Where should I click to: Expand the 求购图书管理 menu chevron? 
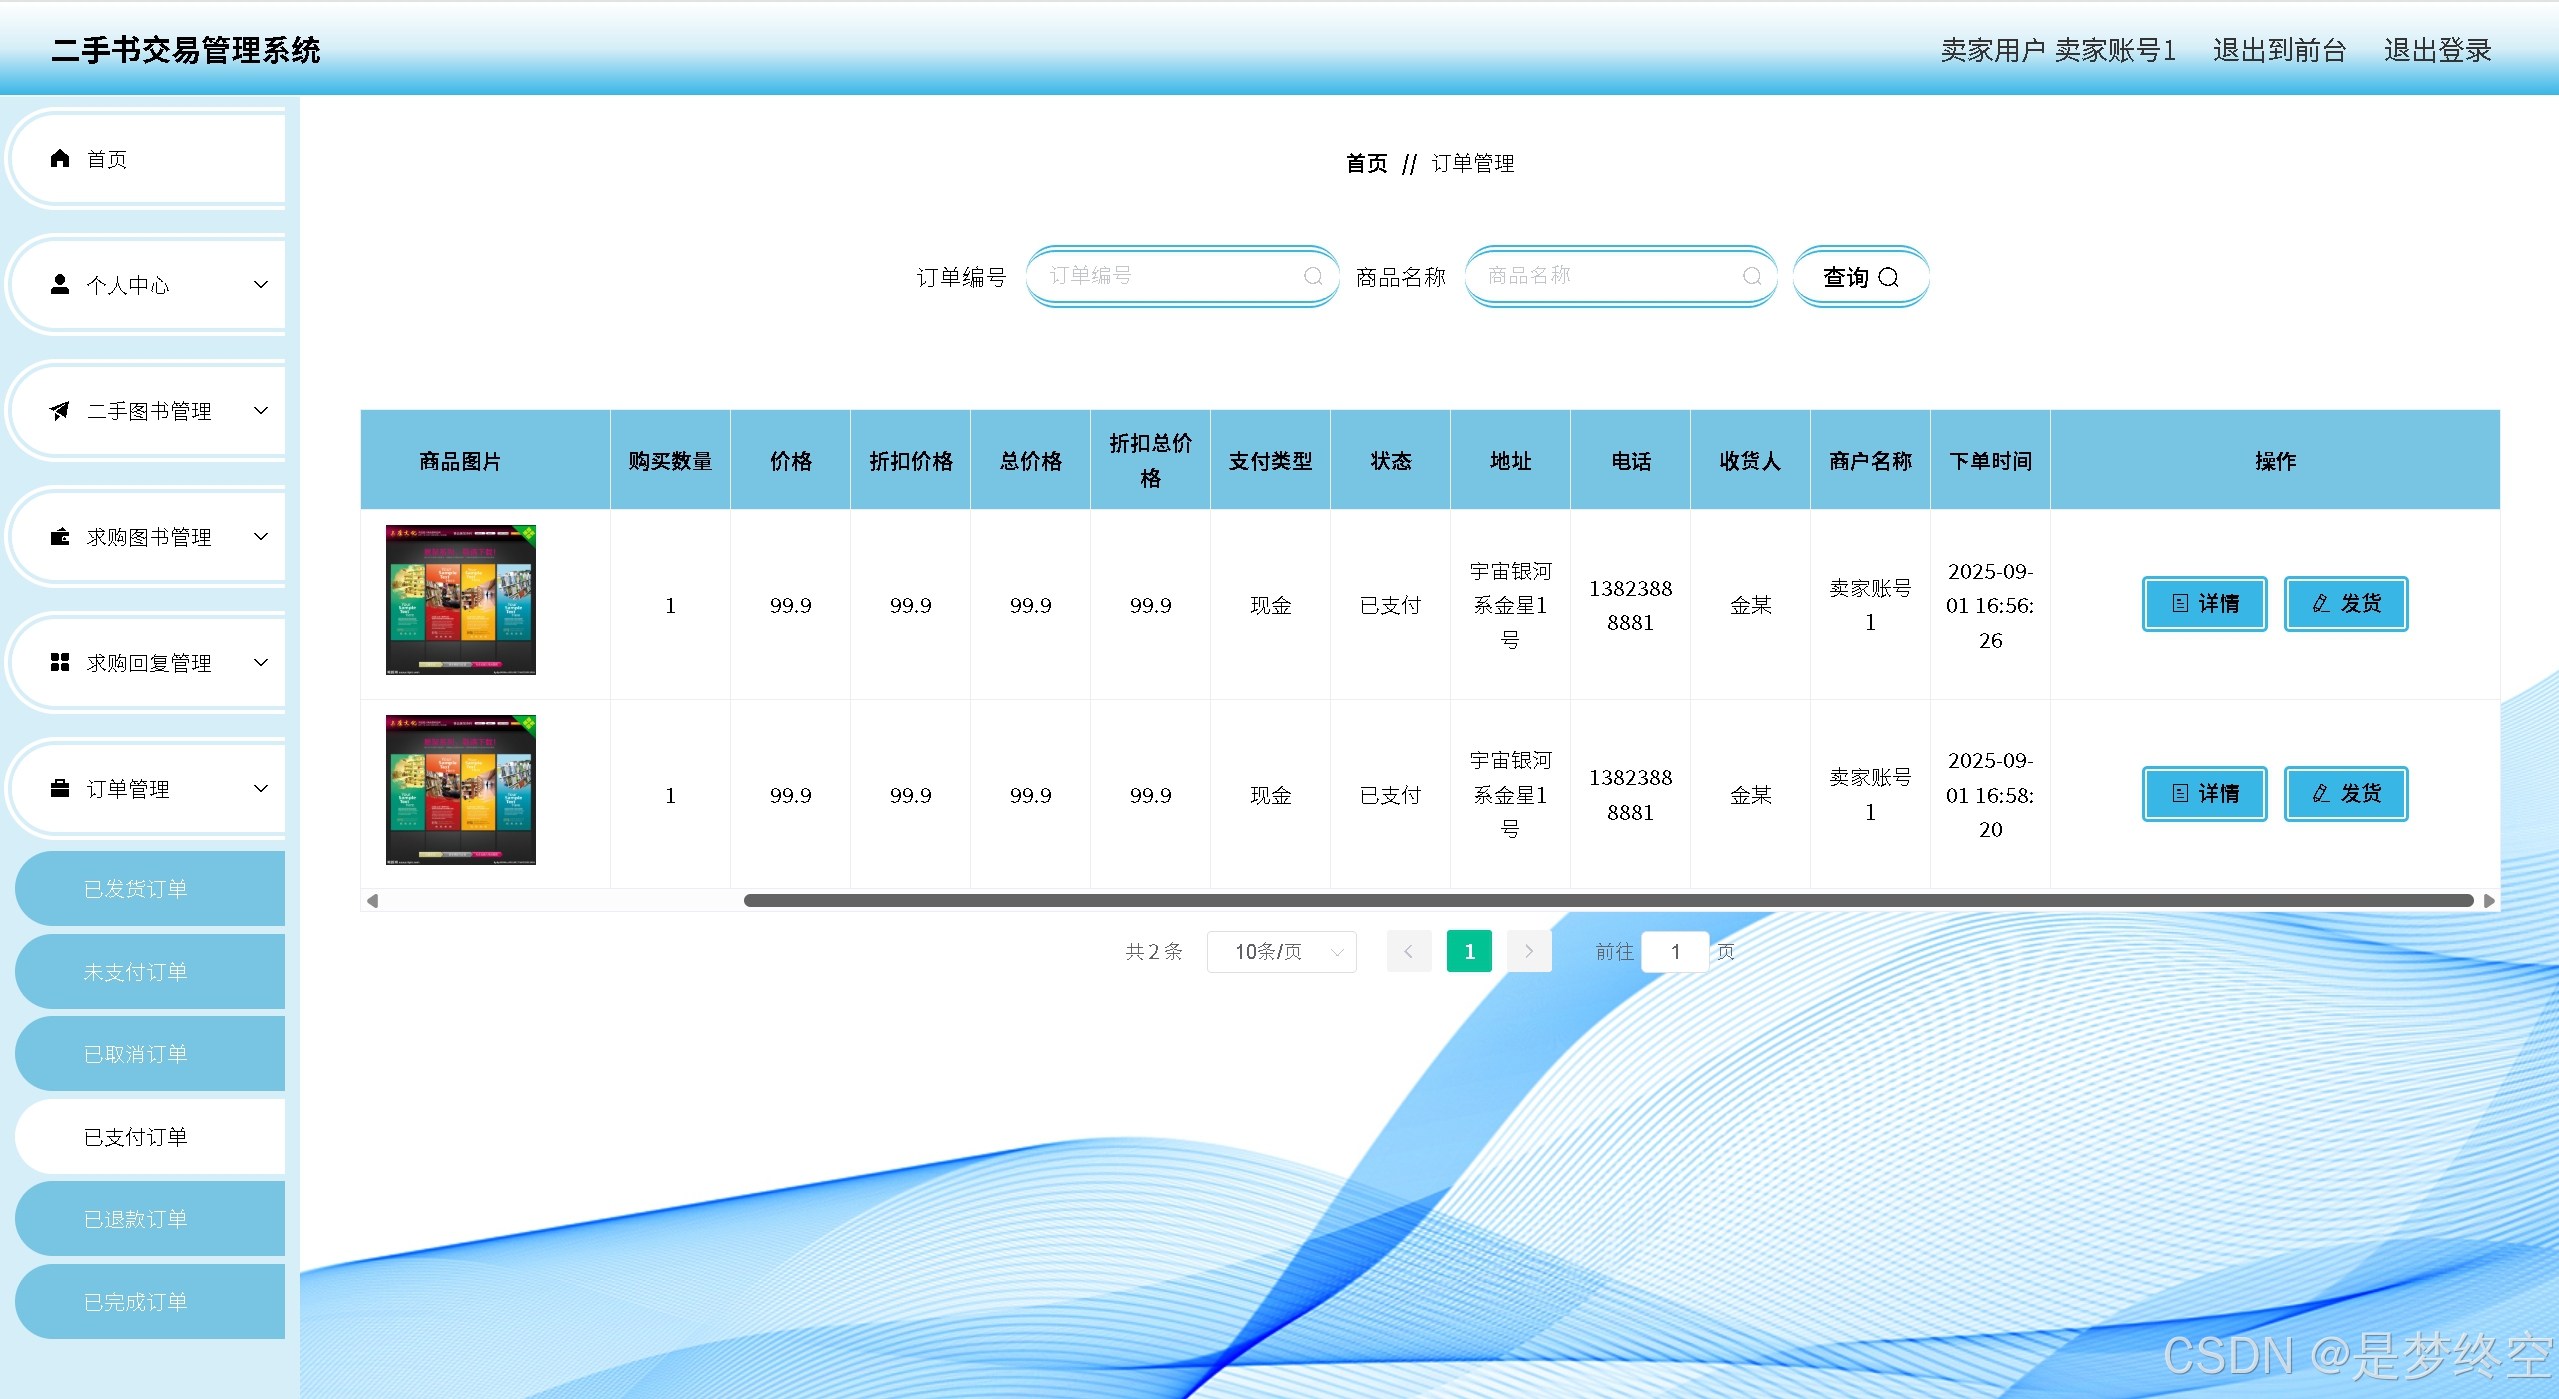pos(261,536)
